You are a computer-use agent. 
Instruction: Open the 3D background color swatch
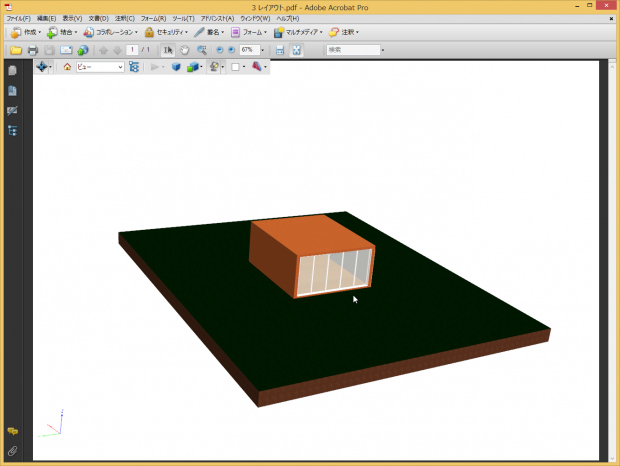click(x=235, y=67)
